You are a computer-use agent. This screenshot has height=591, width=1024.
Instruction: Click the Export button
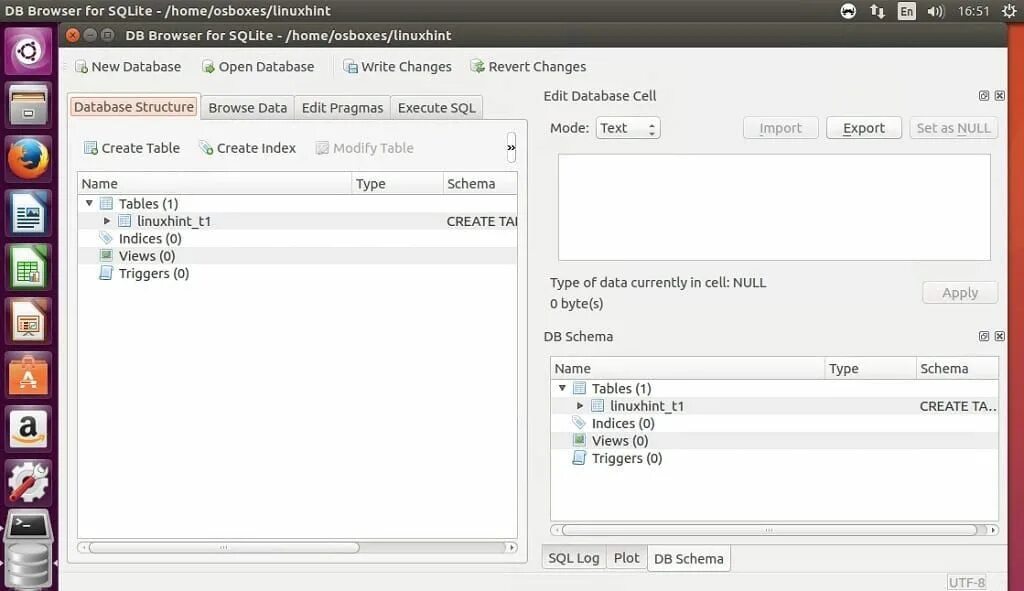(x=863, y=128)
